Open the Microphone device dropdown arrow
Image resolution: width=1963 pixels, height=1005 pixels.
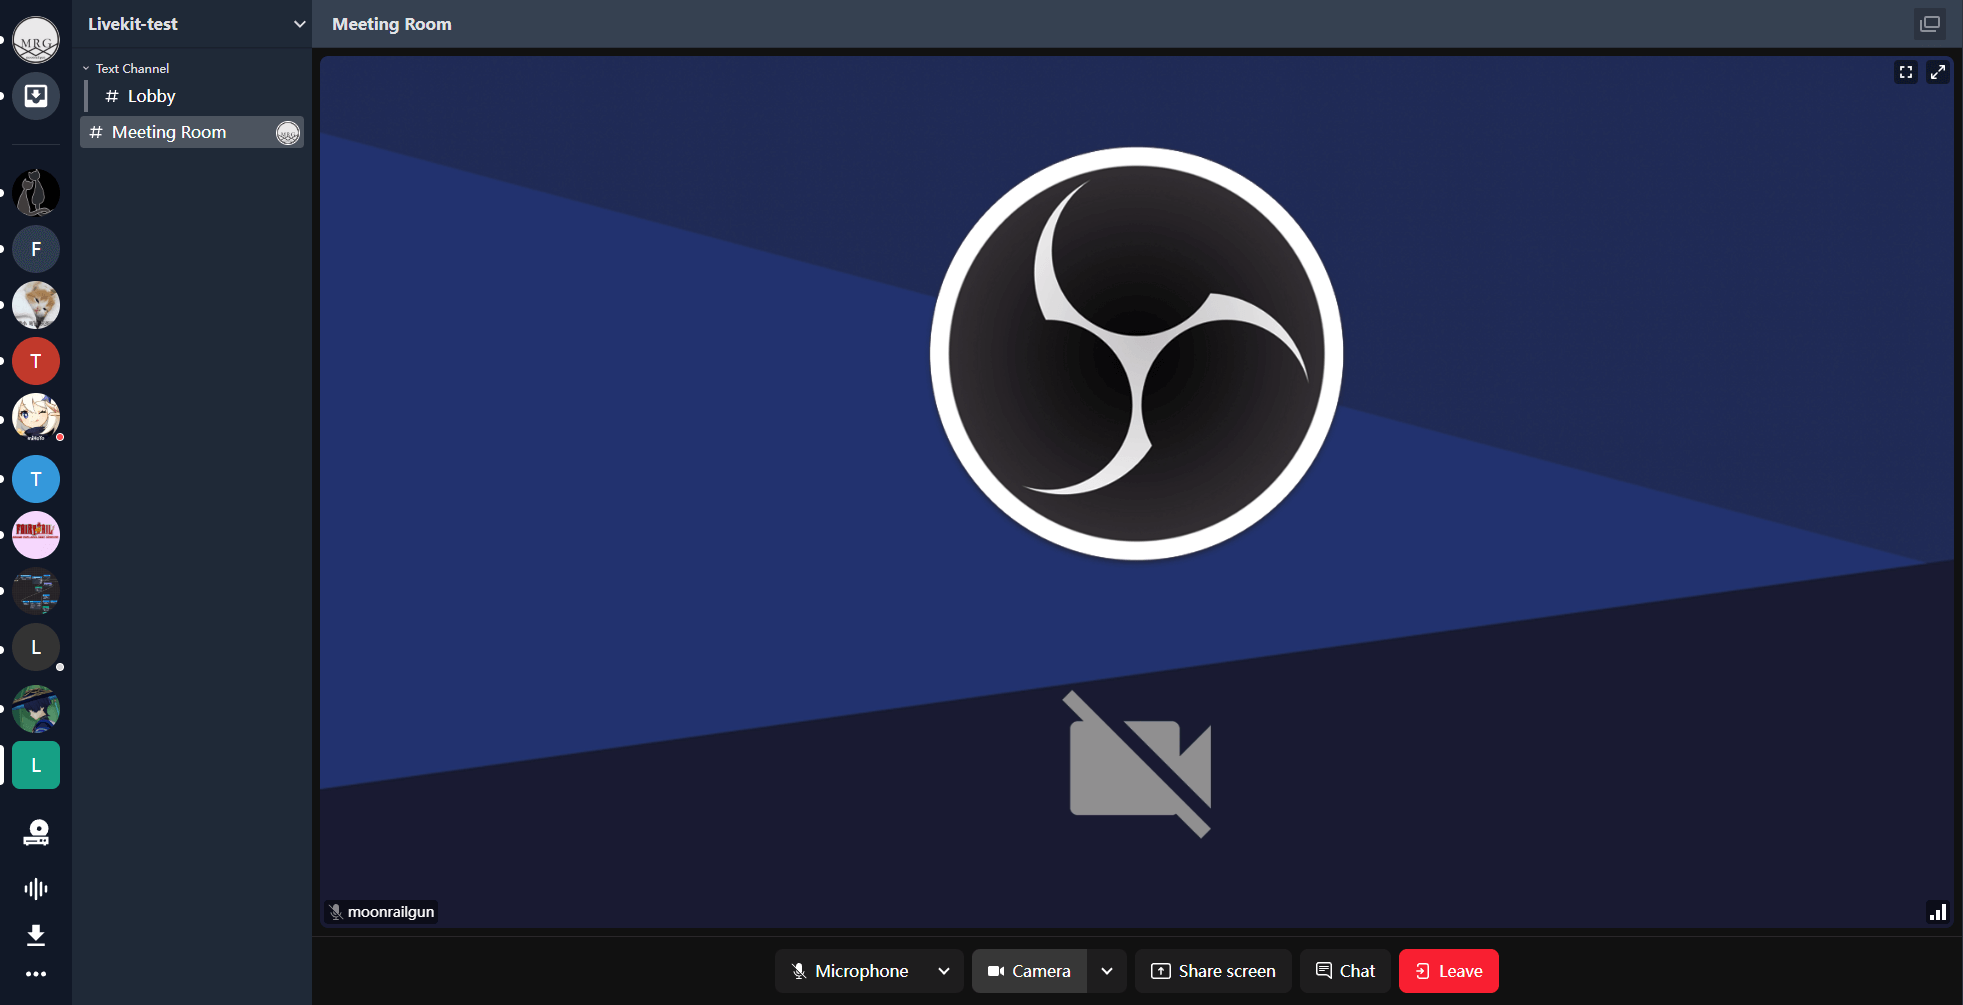pos(944,971)
